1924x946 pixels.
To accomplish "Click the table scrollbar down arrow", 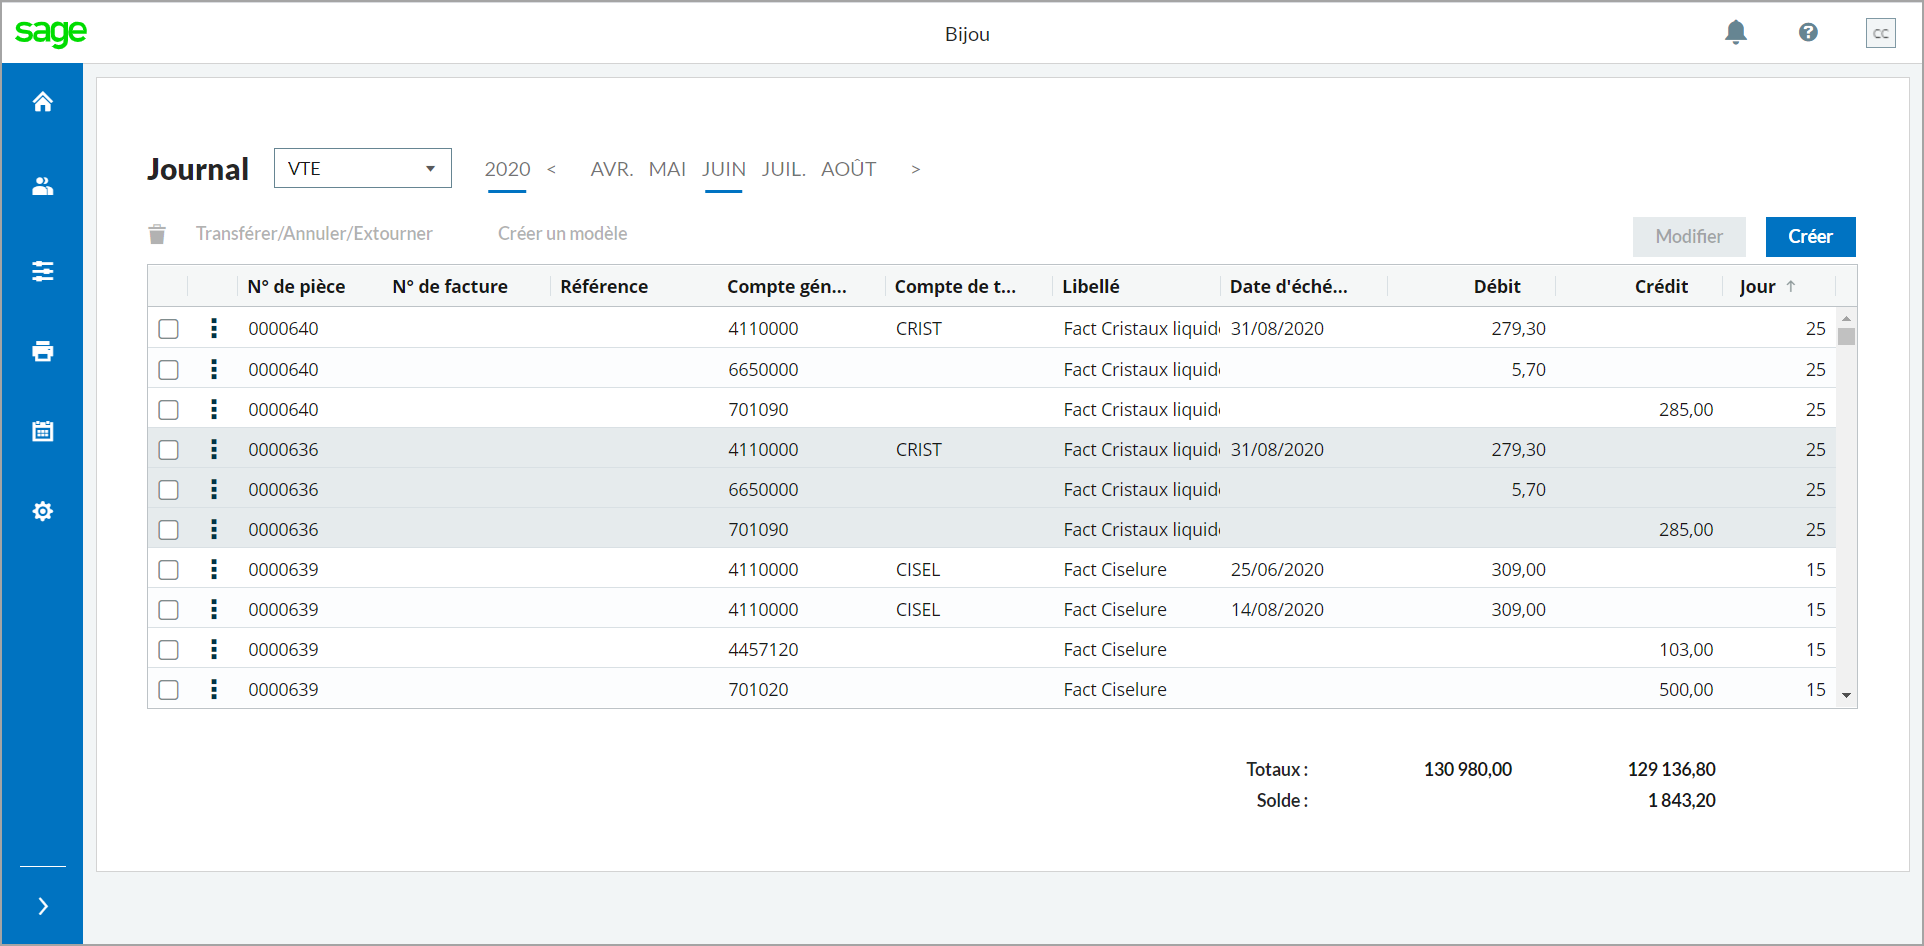I will [x=1846, y=695].
